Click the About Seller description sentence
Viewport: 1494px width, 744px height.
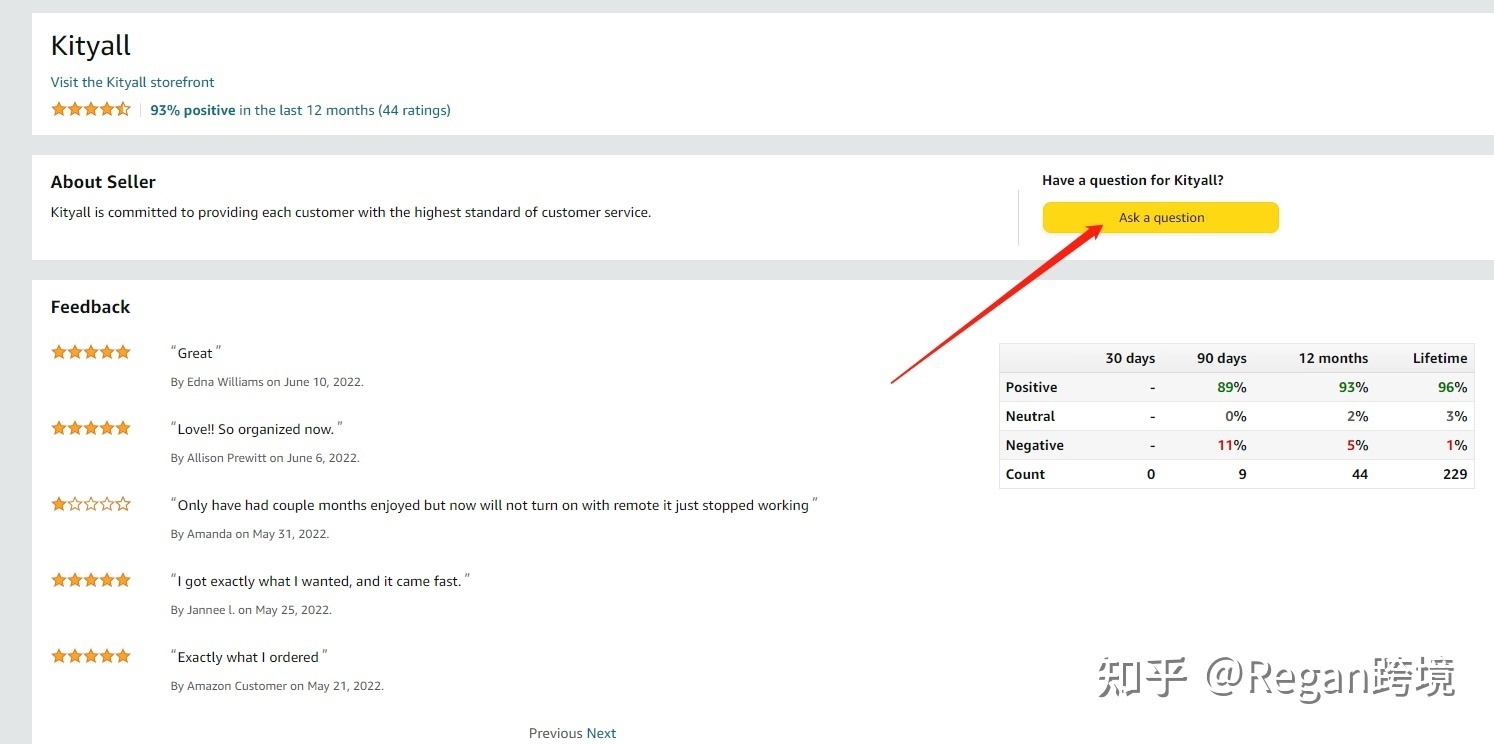click(x=351, y=212)
